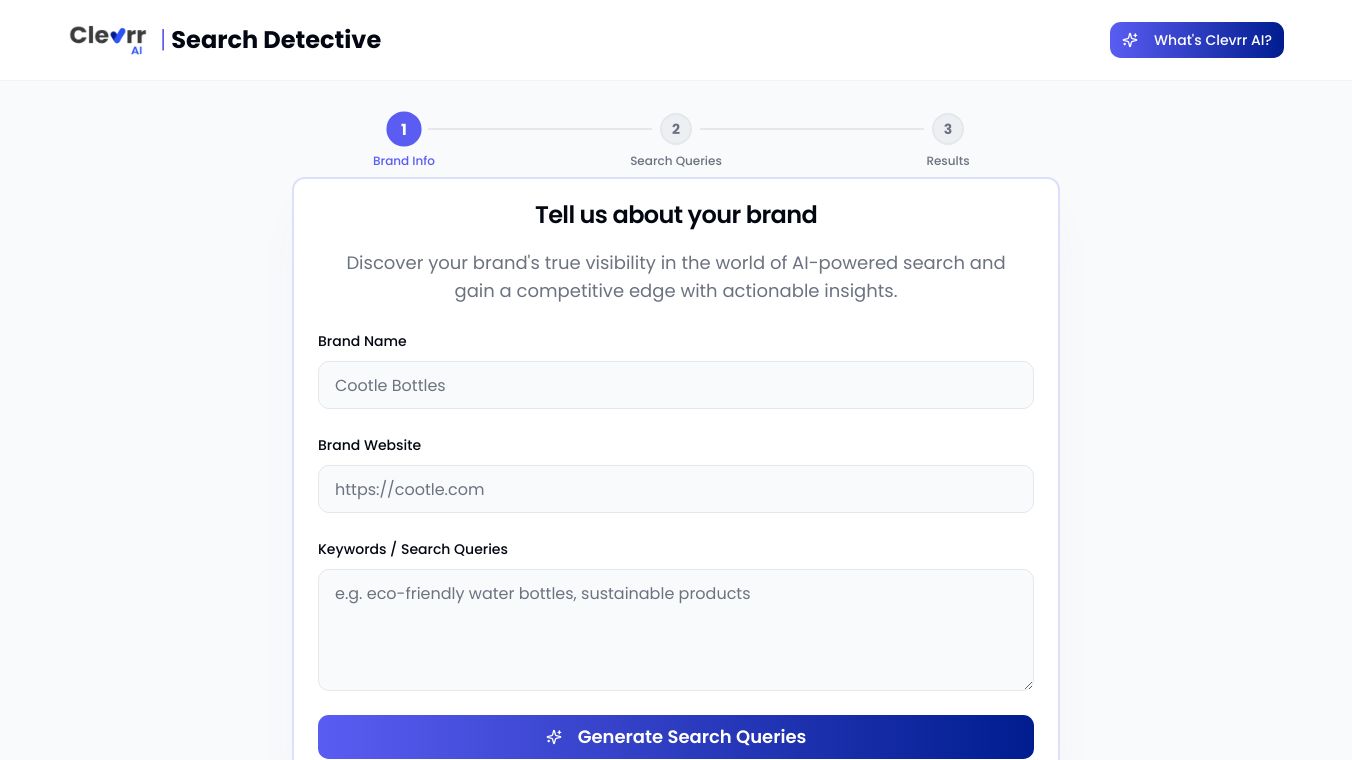Click the sparkle icon on Generate Search Queries
The image size is (1352, 760).
[x=555, y=737]
